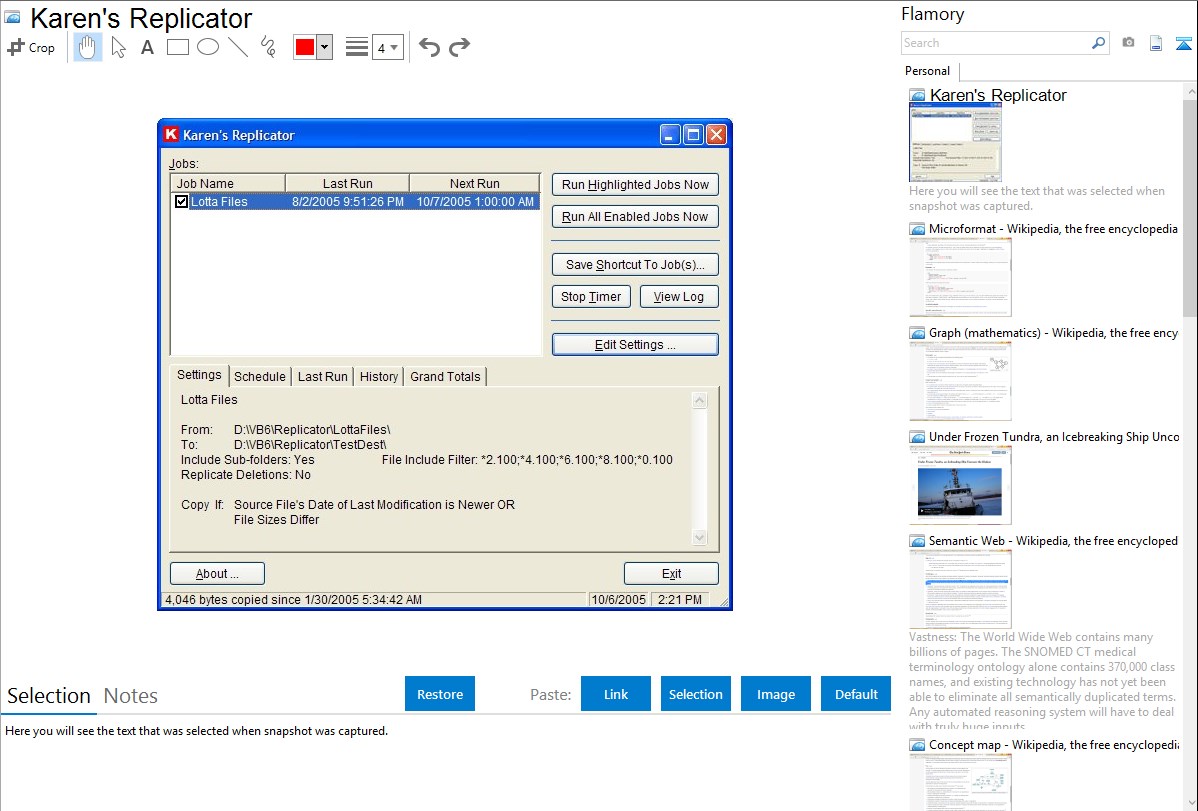Open the Graph (mathematics) snapshot thumbnail
This screenshot has width=1198, height=811.
960,381
